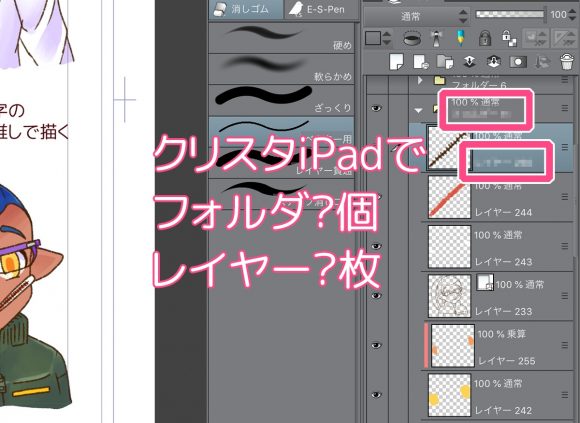580x423 pixels.
Task: Switch to the E-S-Pen tab
Action: click(321, 9)
